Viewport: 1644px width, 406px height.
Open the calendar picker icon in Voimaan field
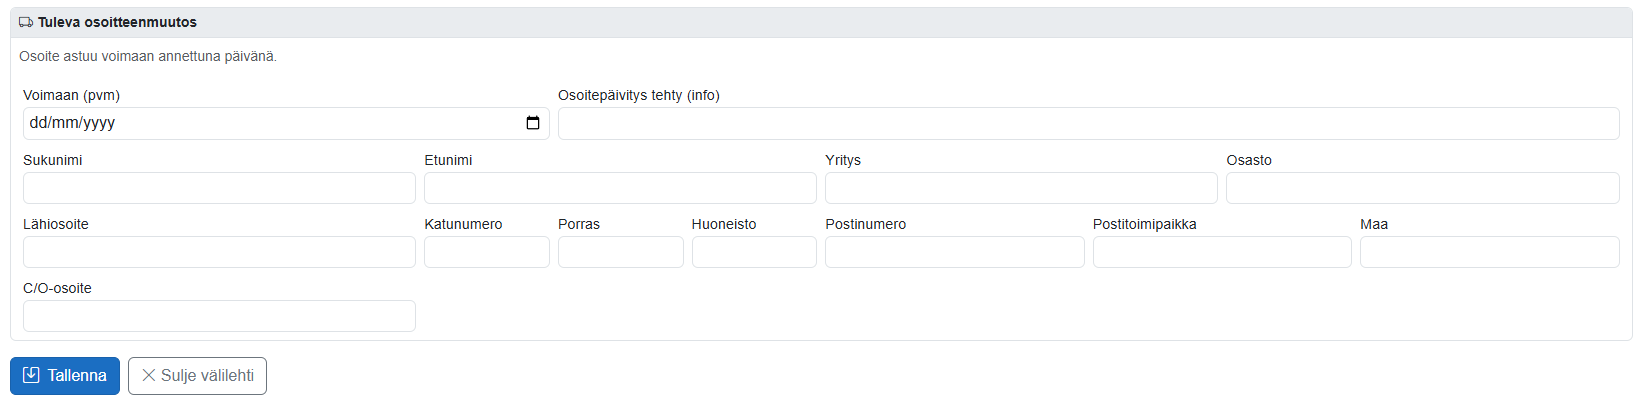tap(533, 123)
